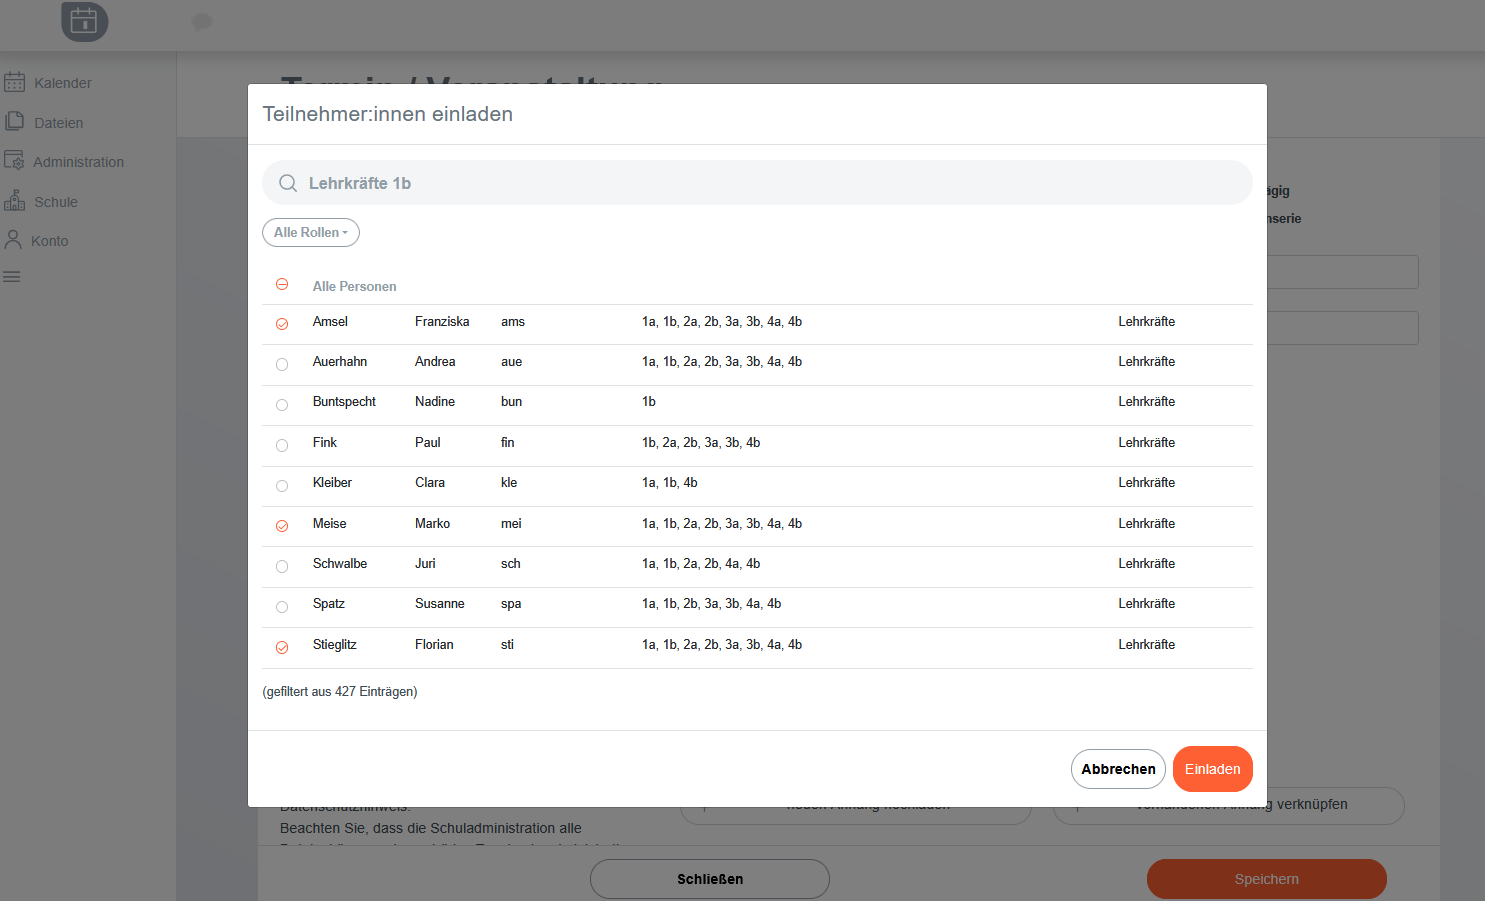Click the Schule building icon
This screenshot has height=901, width=1485.
(x=14, y=200)
